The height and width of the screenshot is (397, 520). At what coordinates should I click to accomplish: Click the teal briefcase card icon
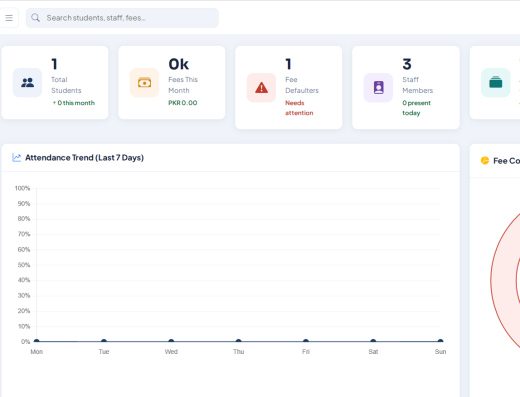496,83
